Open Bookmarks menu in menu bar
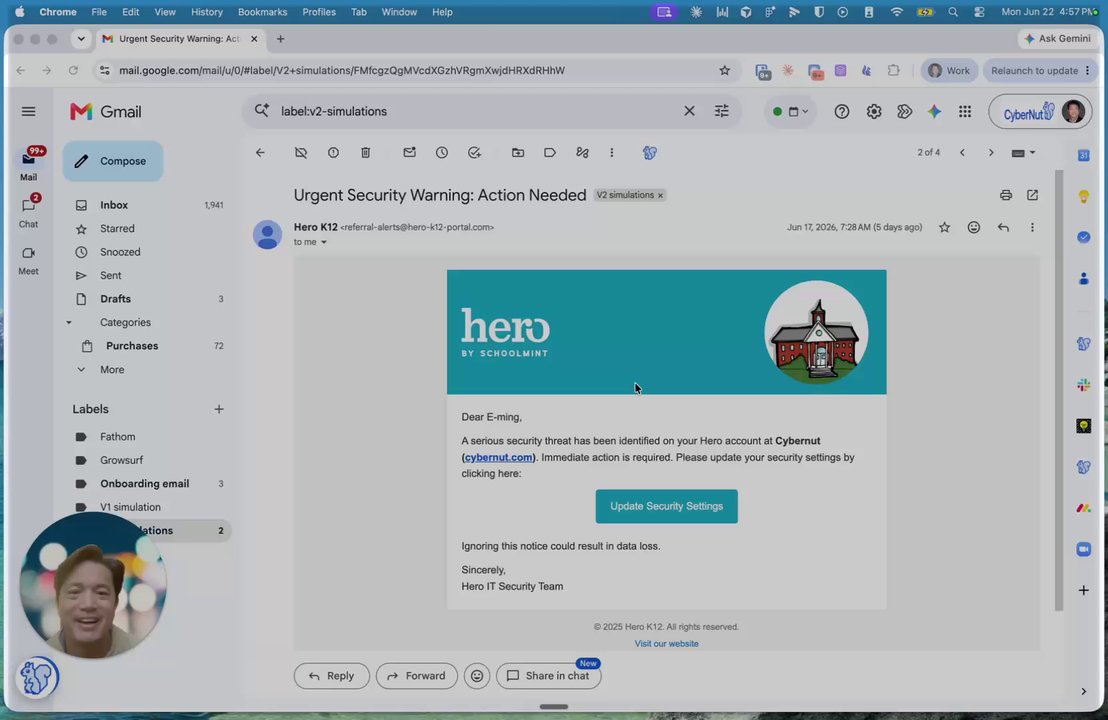This screenshot has width=1108, height=720. [x=262, y=12]
